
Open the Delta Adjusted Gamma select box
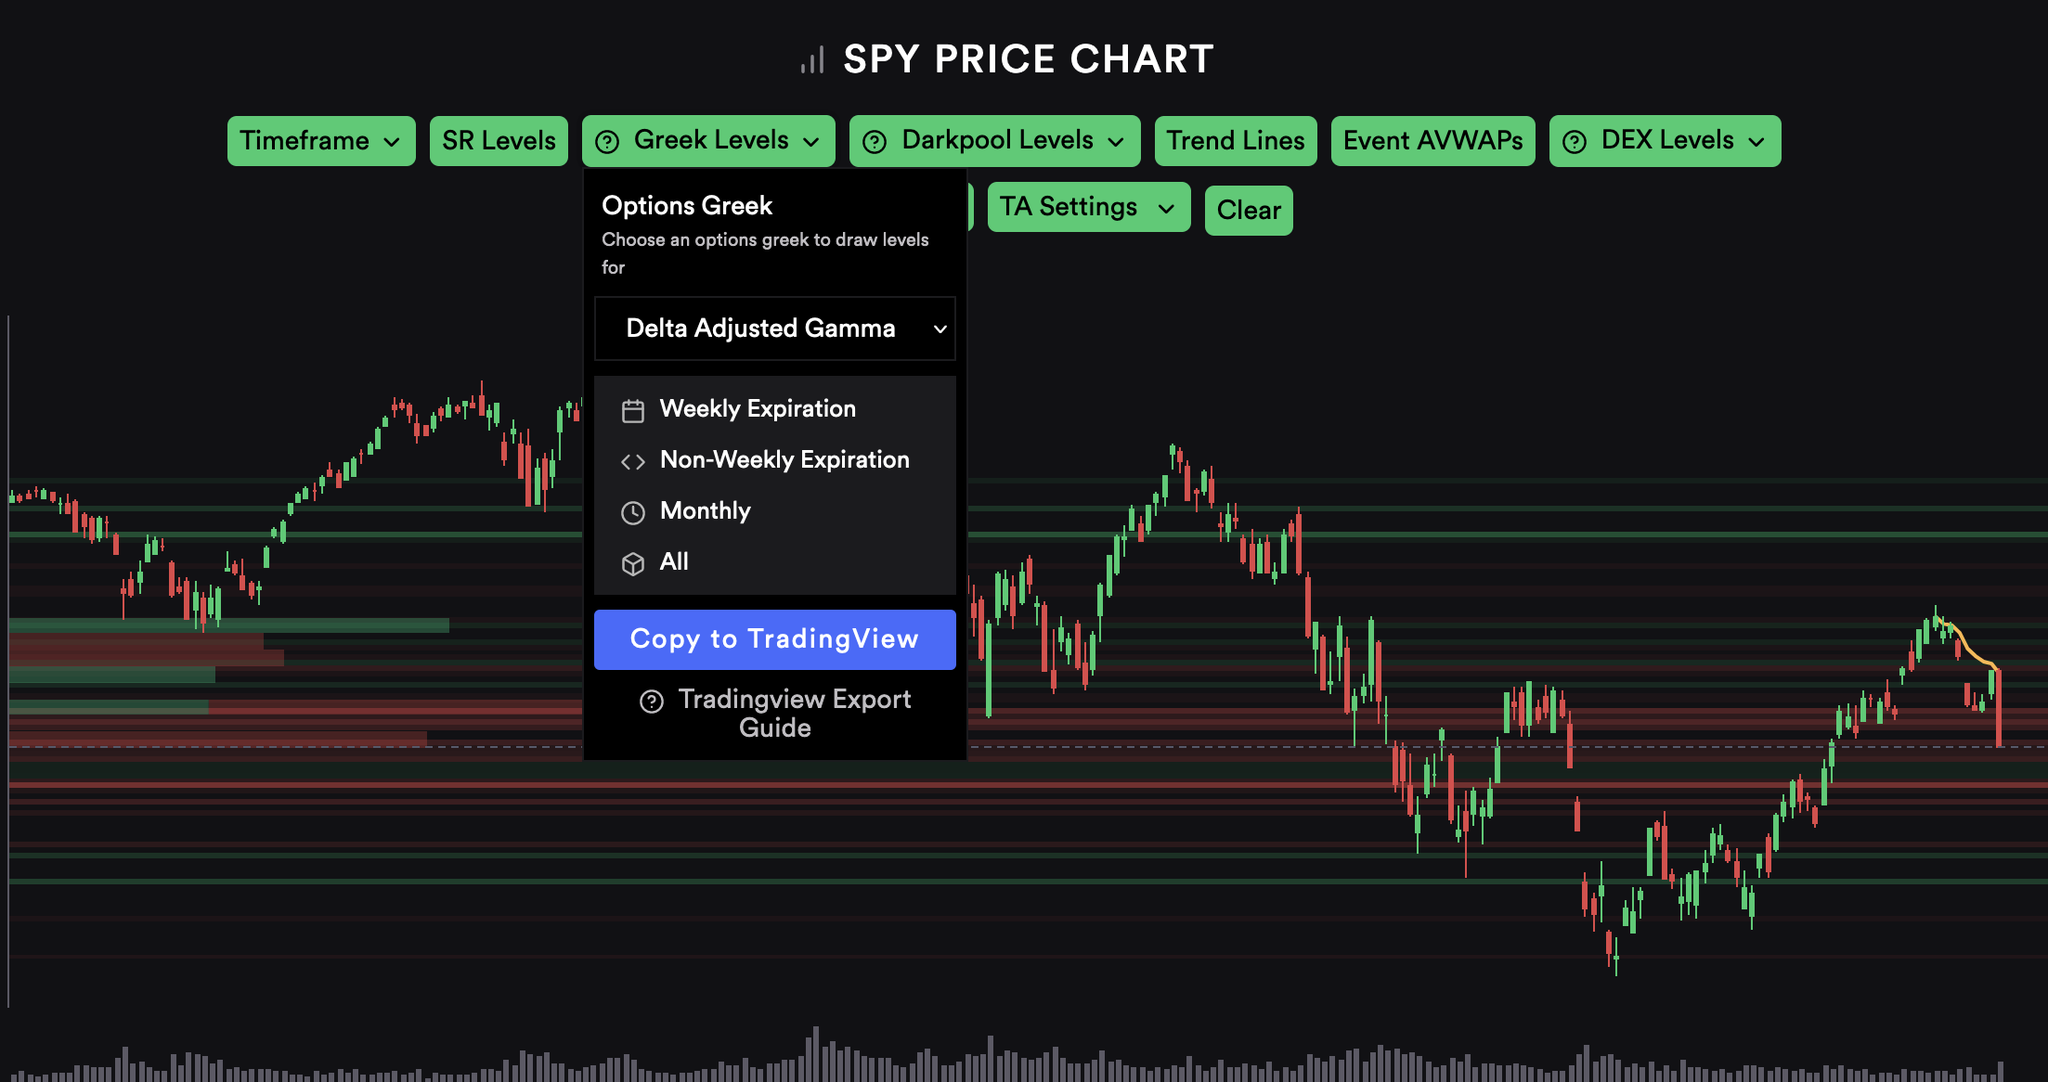tap(775, 328)
